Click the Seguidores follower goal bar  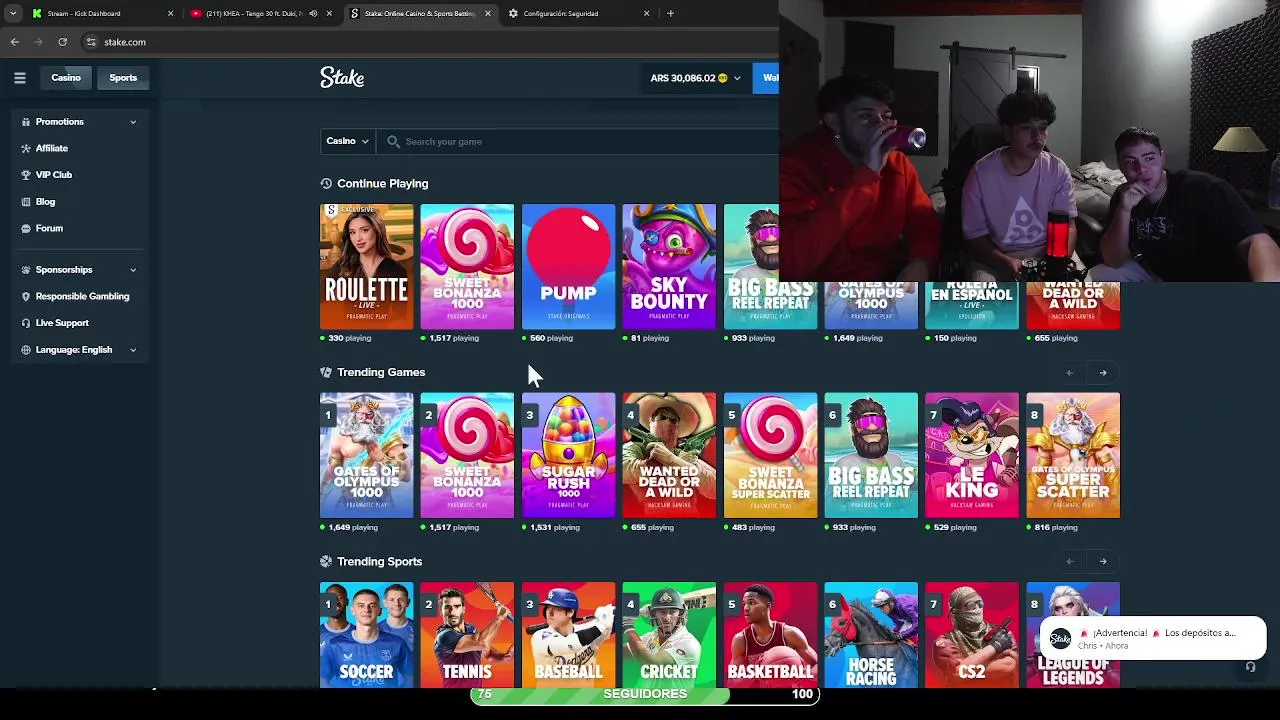tap(645, 694)
